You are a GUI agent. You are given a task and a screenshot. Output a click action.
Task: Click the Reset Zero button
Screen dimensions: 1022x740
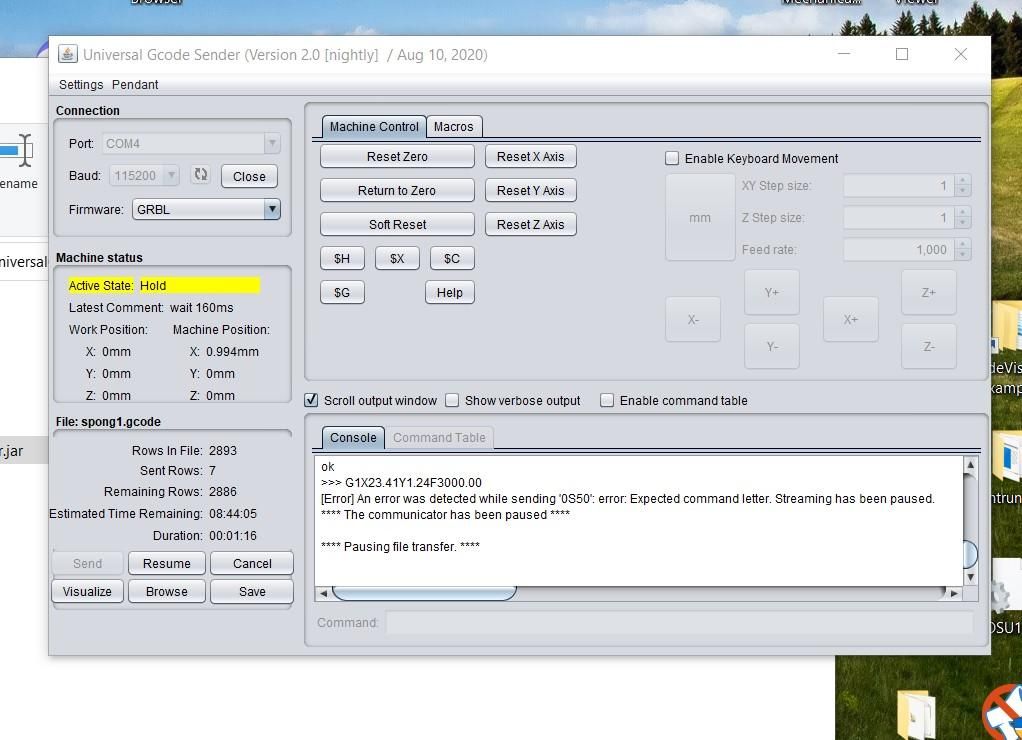pos(397,156)
